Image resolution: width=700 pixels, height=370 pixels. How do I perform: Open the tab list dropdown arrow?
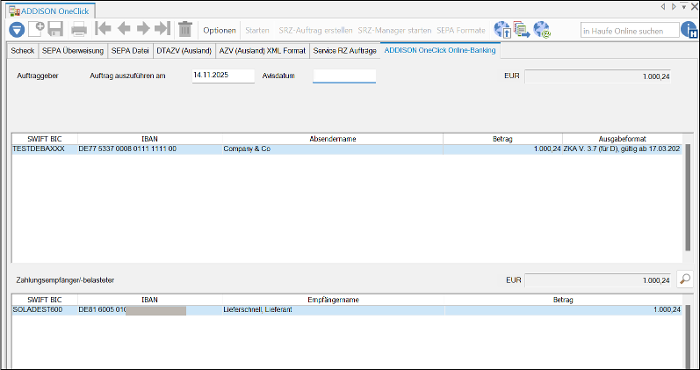pyautogui.click(x=683, y=7)
